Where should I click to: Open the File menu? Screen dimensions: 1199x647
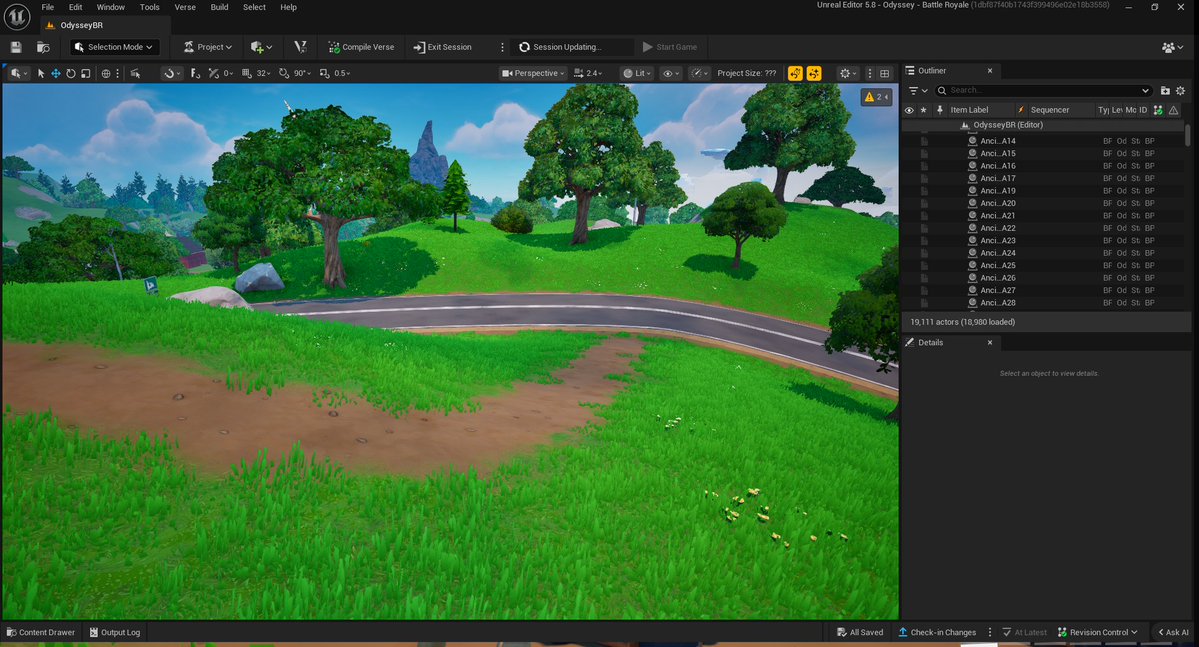click(x=47, y=7)
